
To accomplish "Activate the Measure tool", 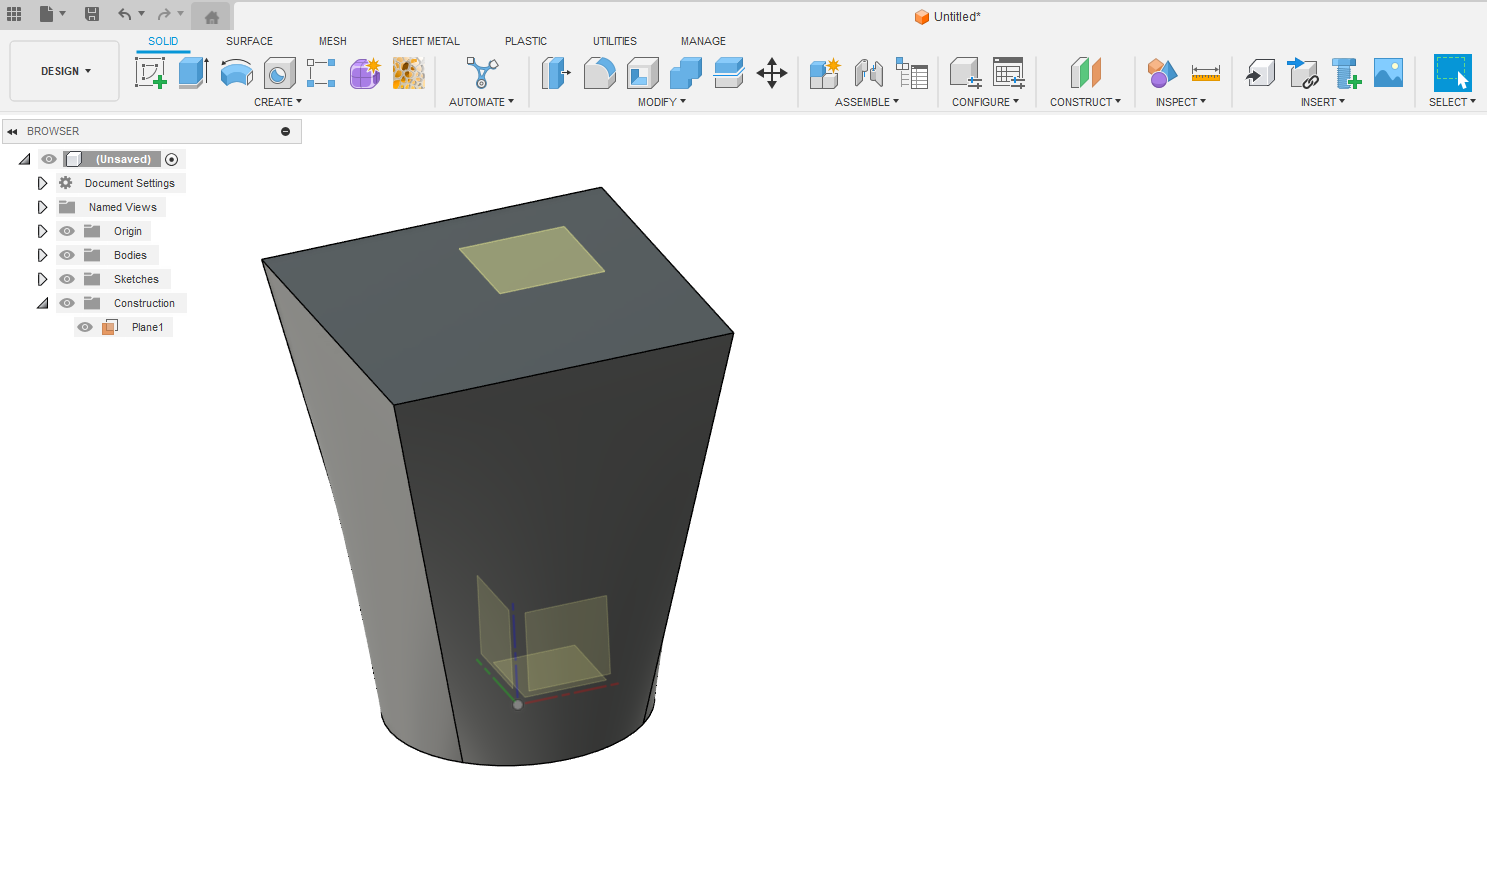I will coord(1206,73).
